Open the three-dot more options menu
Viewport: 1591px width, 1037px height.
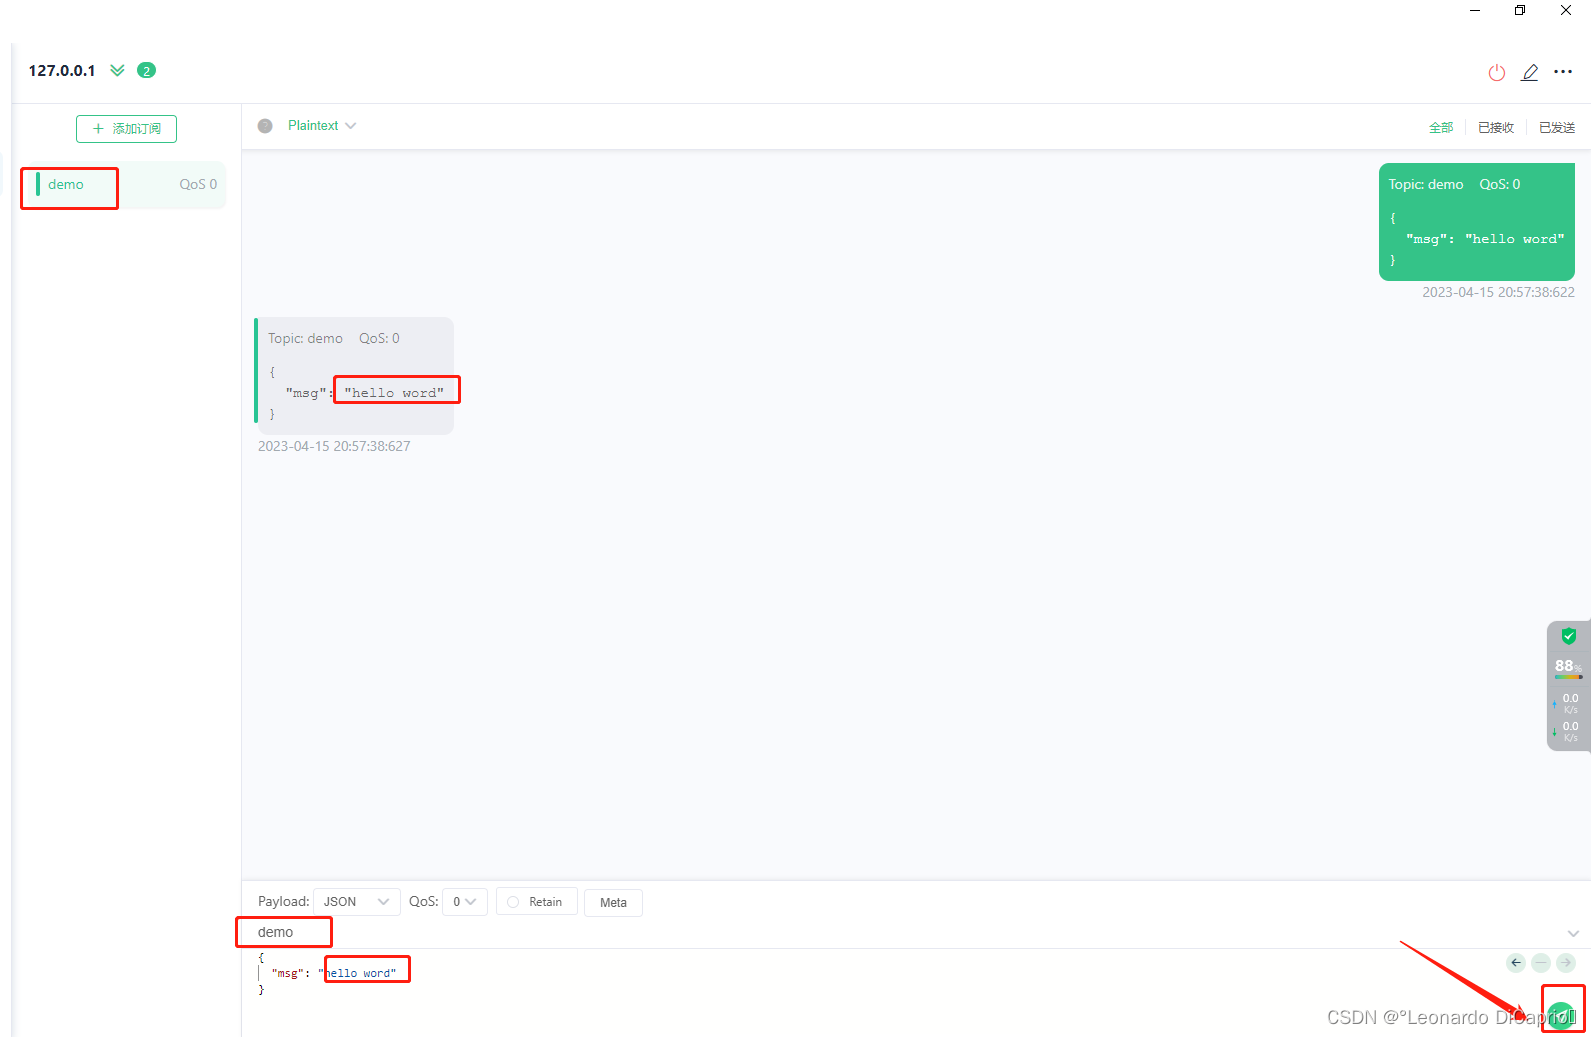pyautogui.click(x=1563, y=72)
